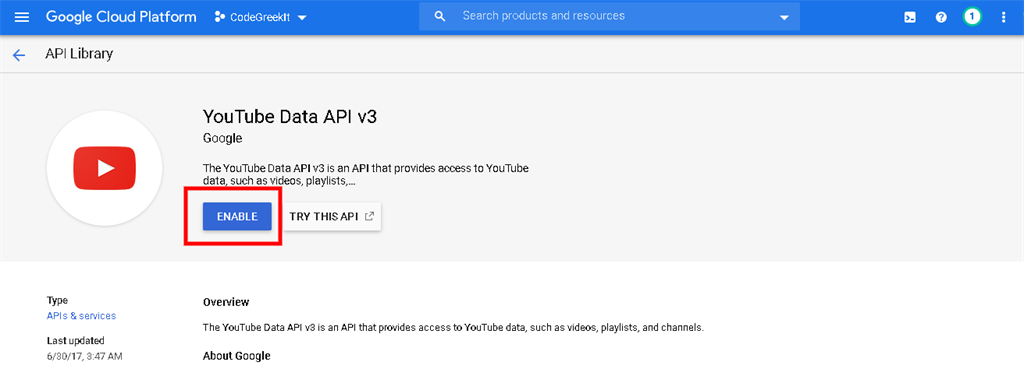Open the APIs & services link
1024x369 pixels.
[x=82, y=315]
